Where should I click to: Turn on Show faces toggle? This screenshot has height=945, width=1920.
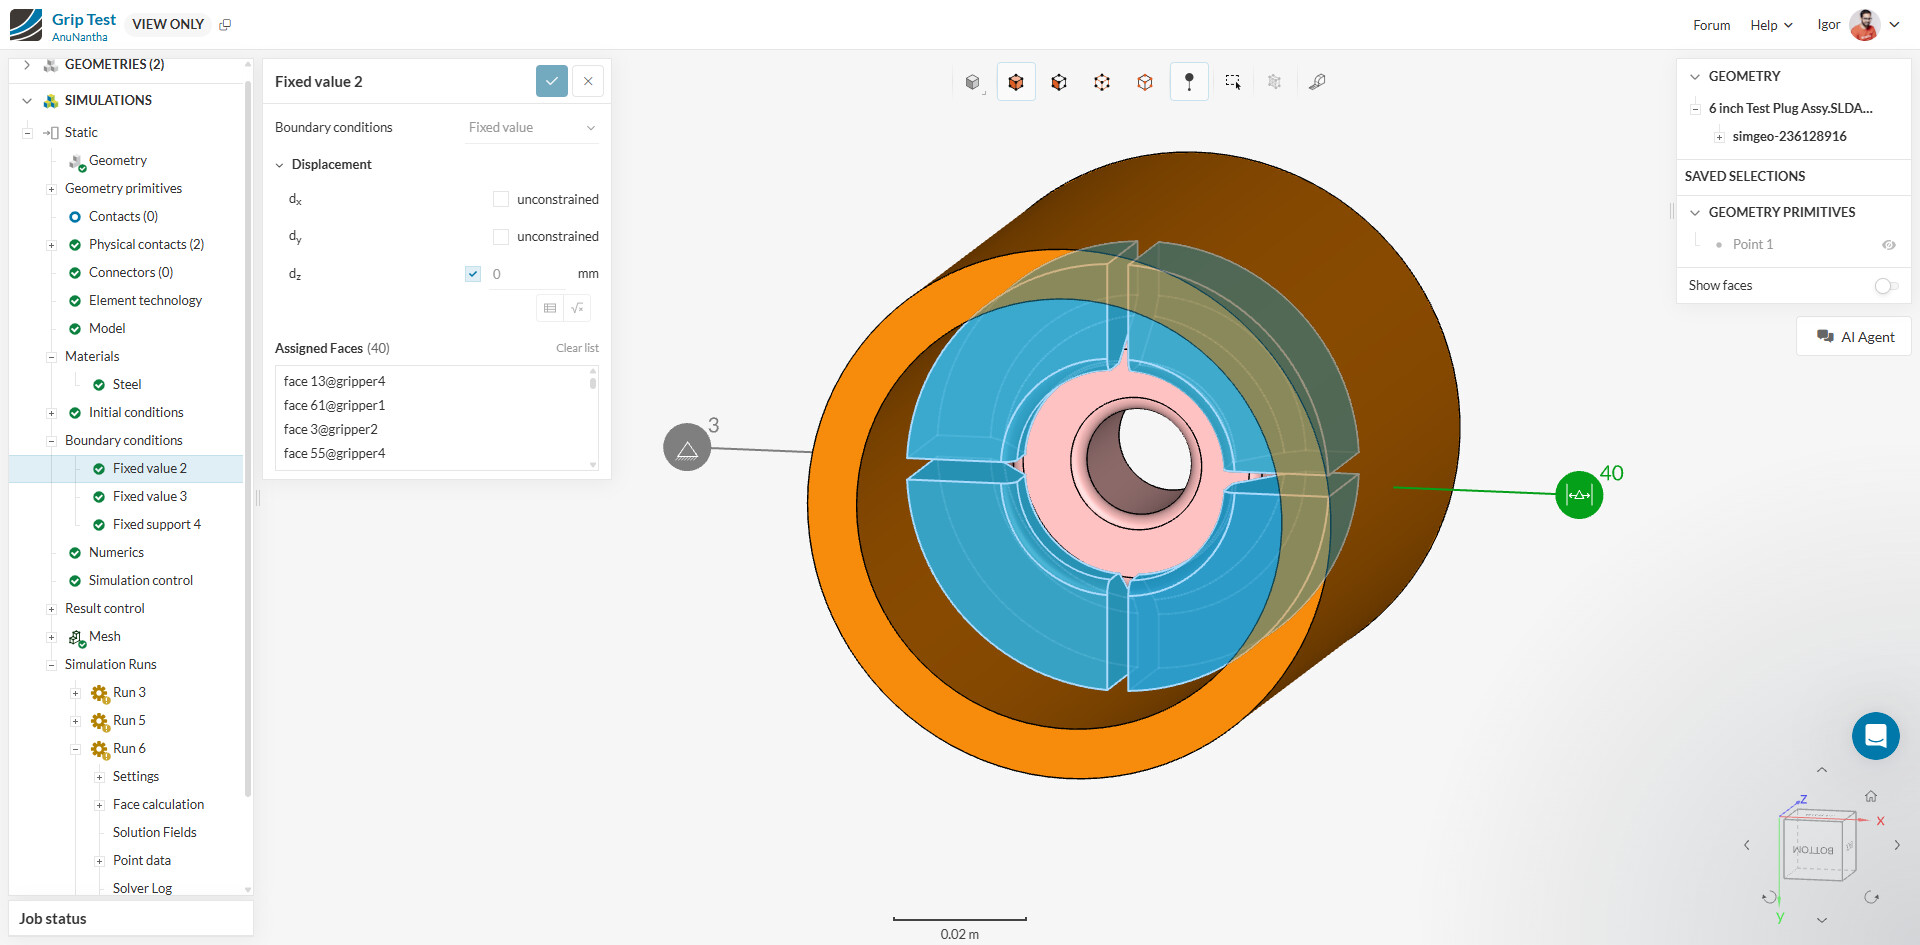(x=1885, y=286)
